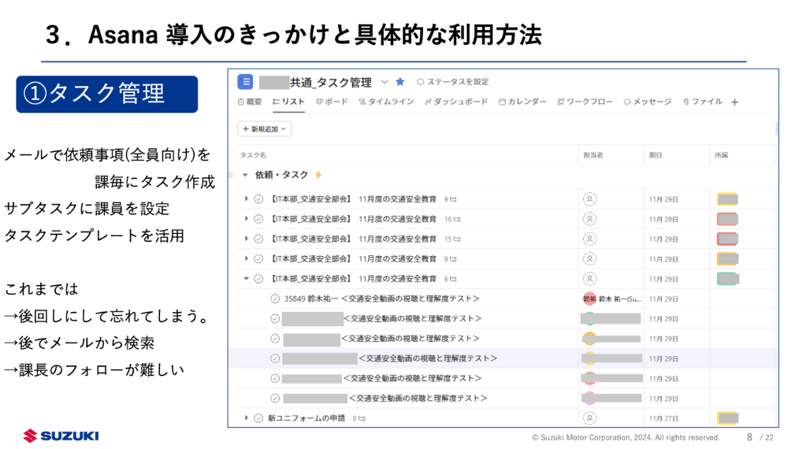Collapse the task with 6 subtasks

(x=246, y=279)
